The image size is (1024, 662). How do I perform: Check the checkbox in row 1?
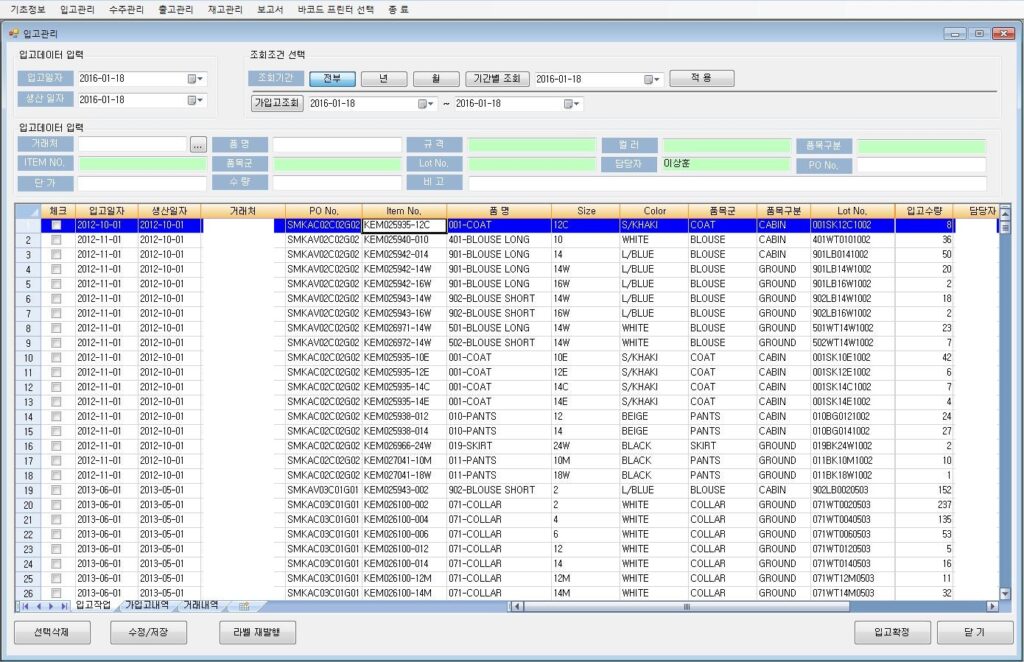coord(56,226)
